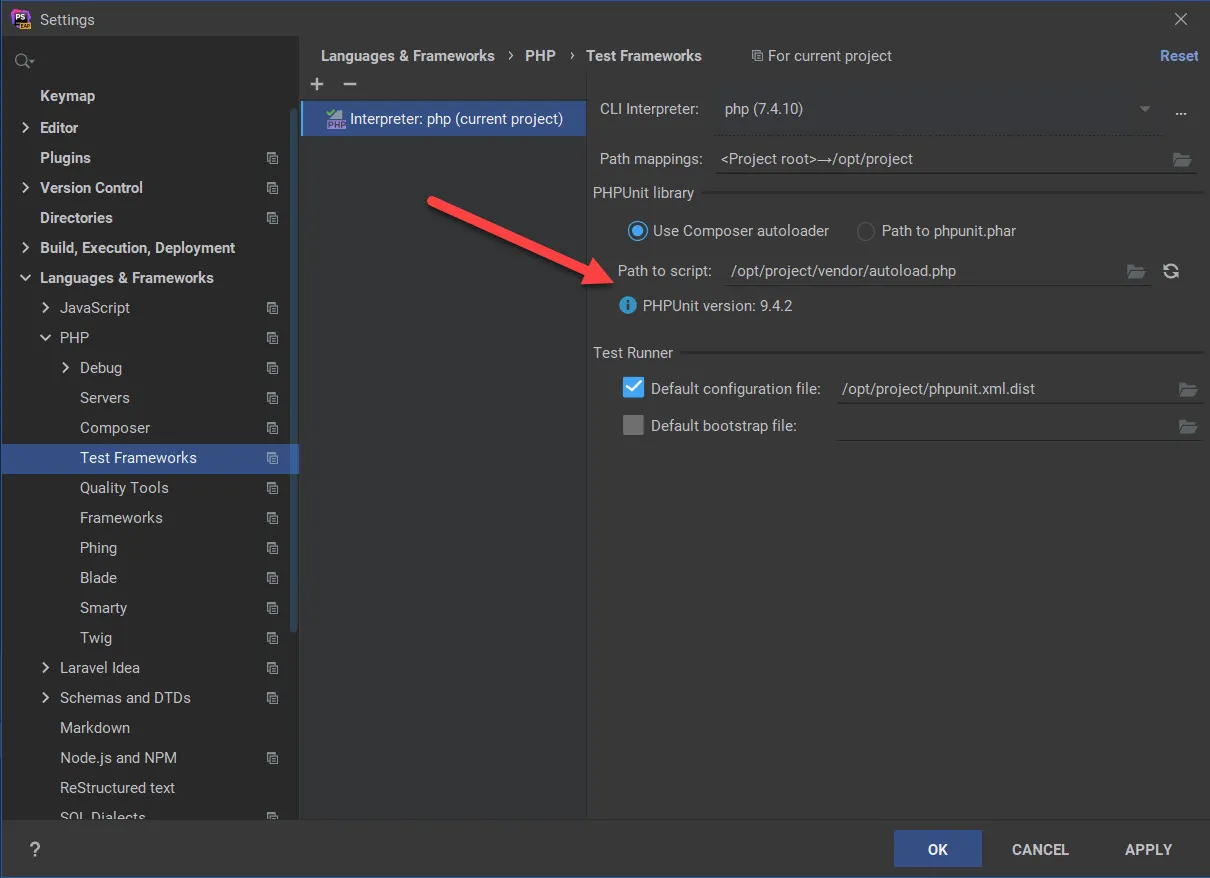Refresh the PHPUnit version with reload icon
Viewport: 1210px width, 878px height.
(1171, 271)
